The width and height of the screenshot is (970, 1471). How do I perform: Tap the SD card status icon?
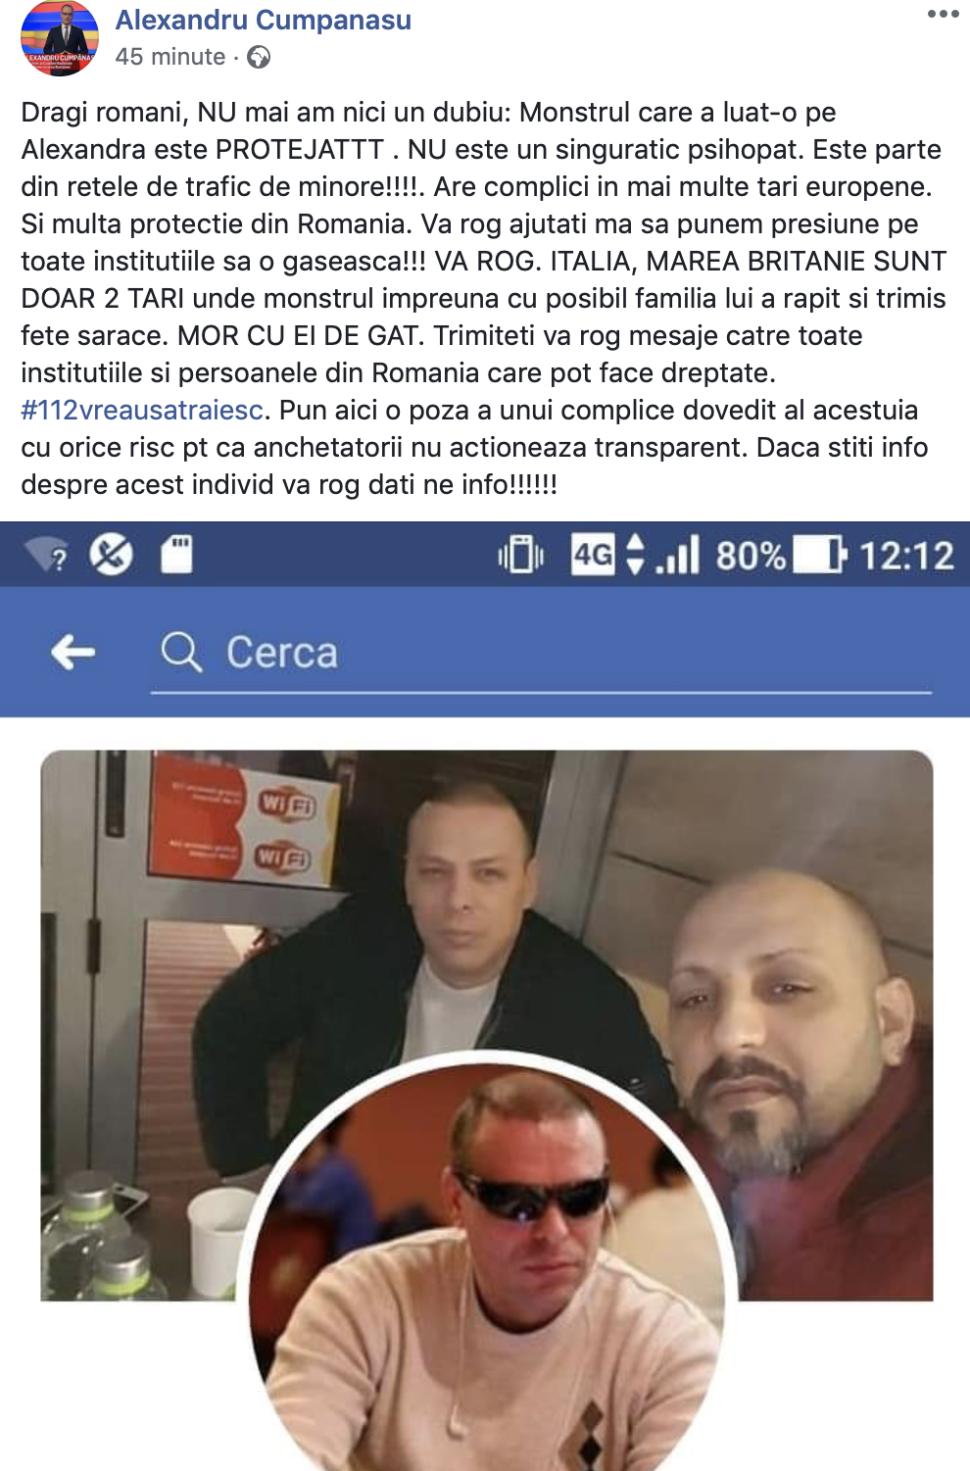click(x=177, y=554)
